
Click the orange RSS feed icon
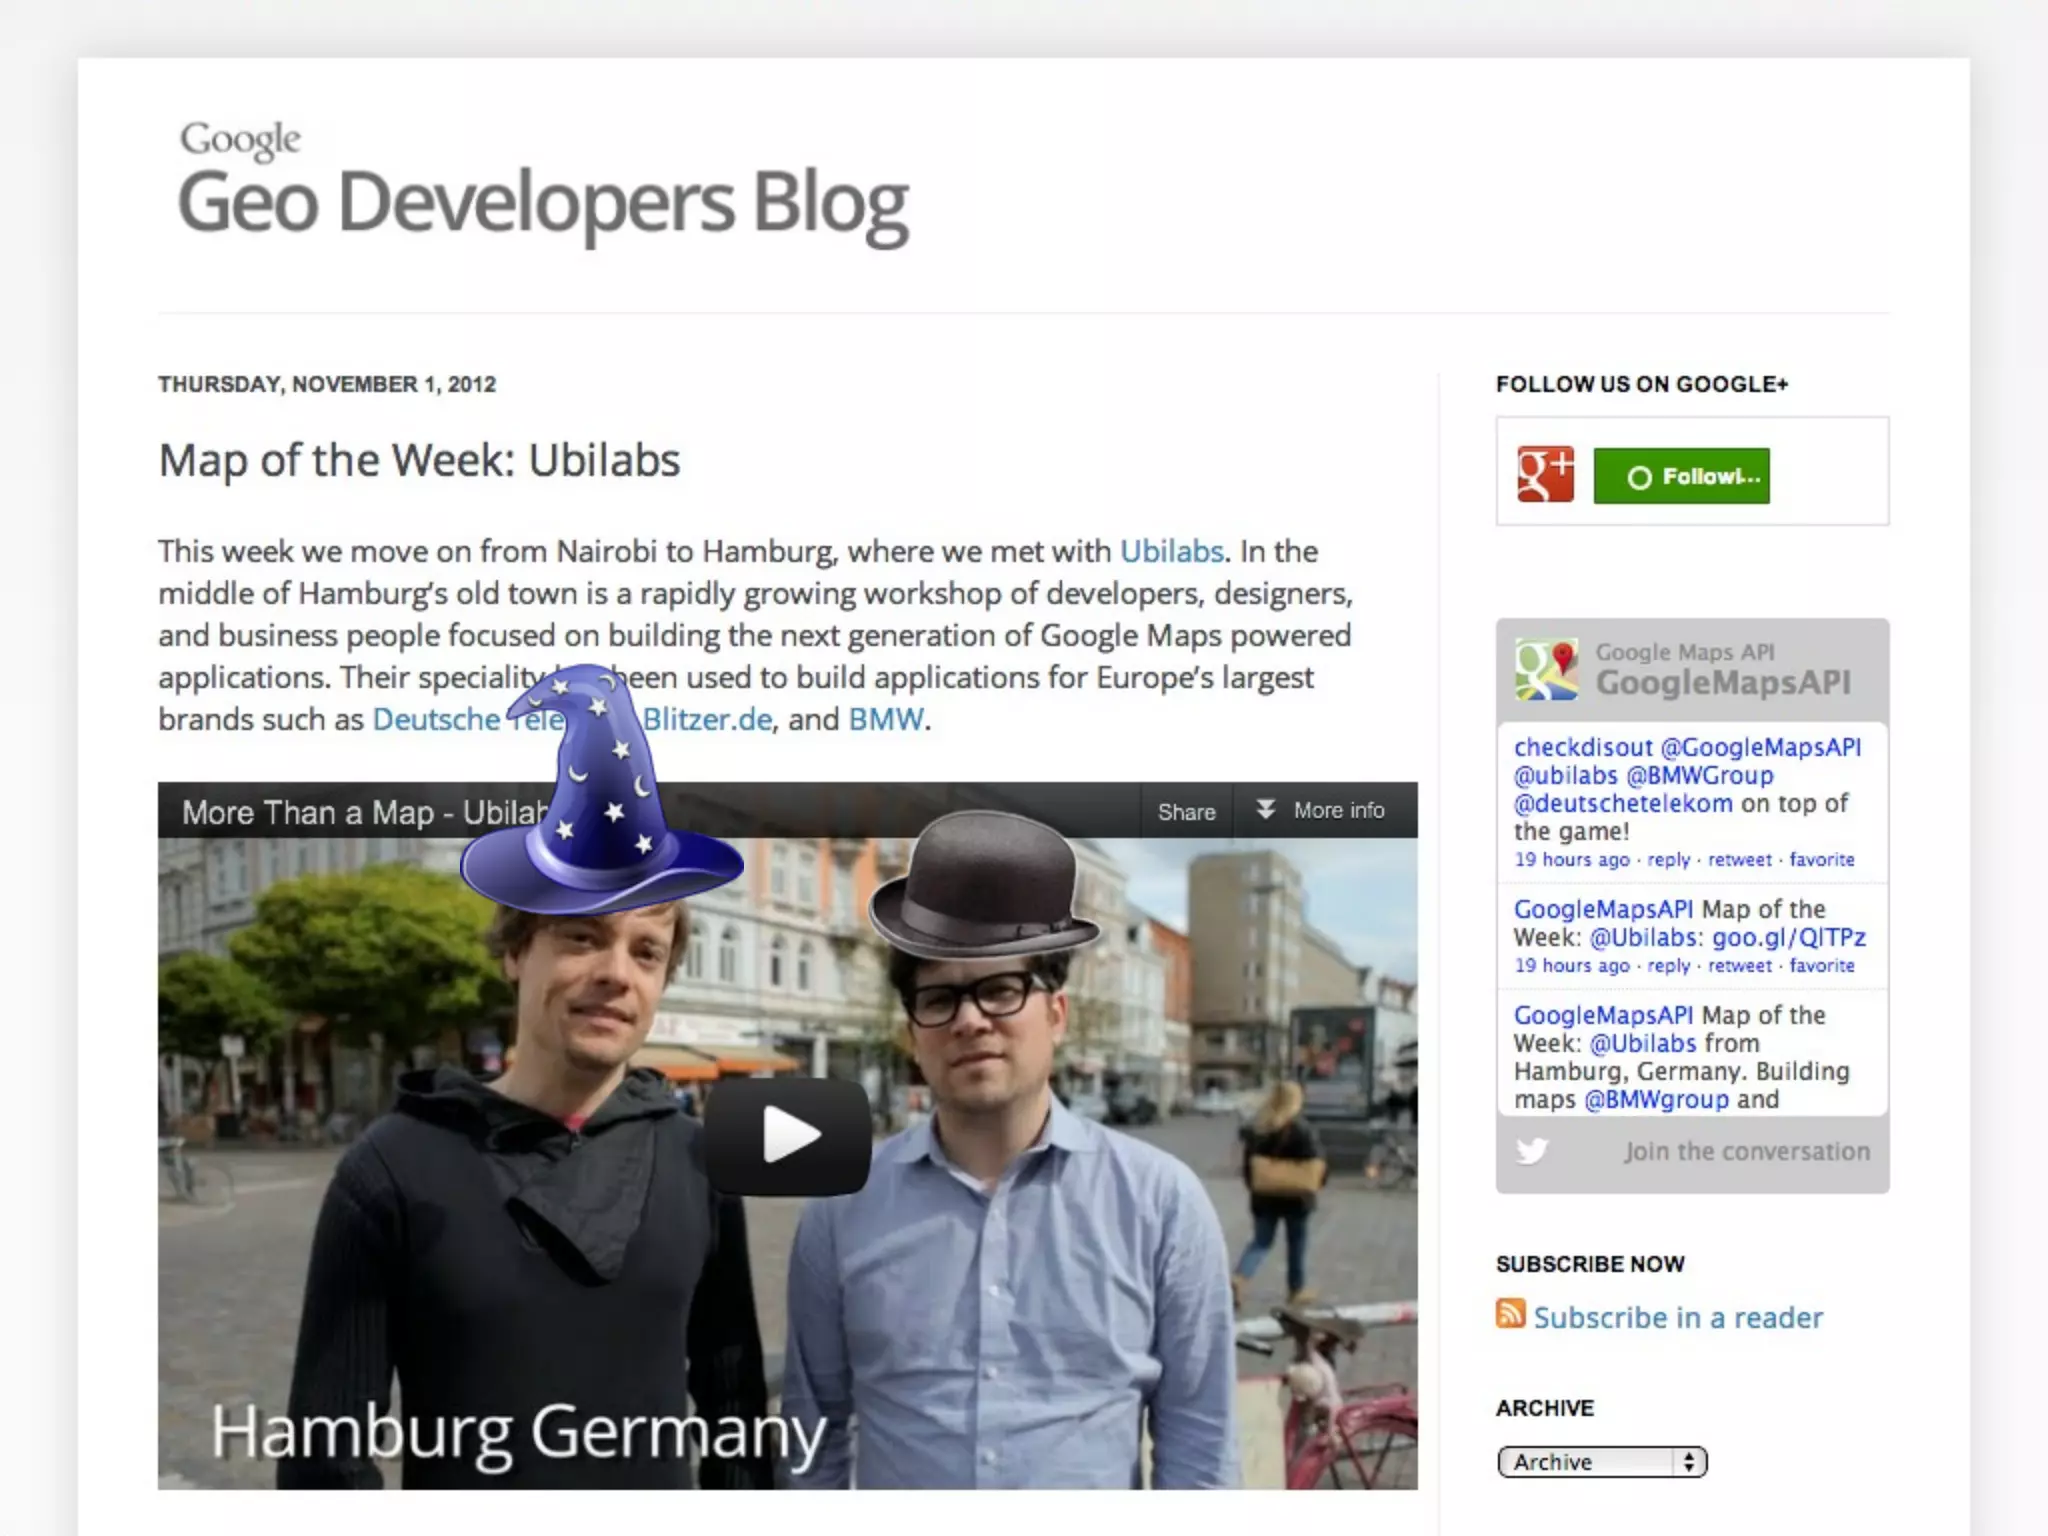point(1510,1314)
